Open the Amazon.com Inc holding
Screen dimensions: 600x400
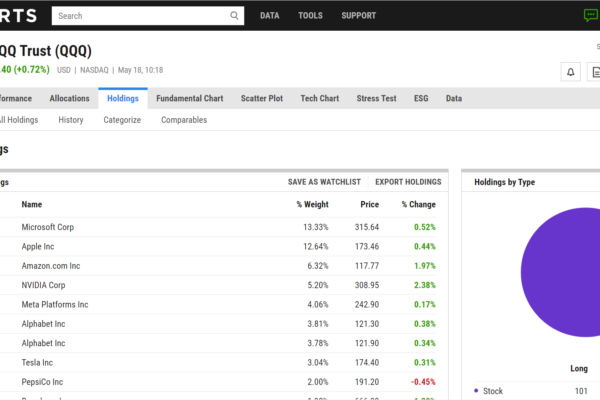point(51,266)
